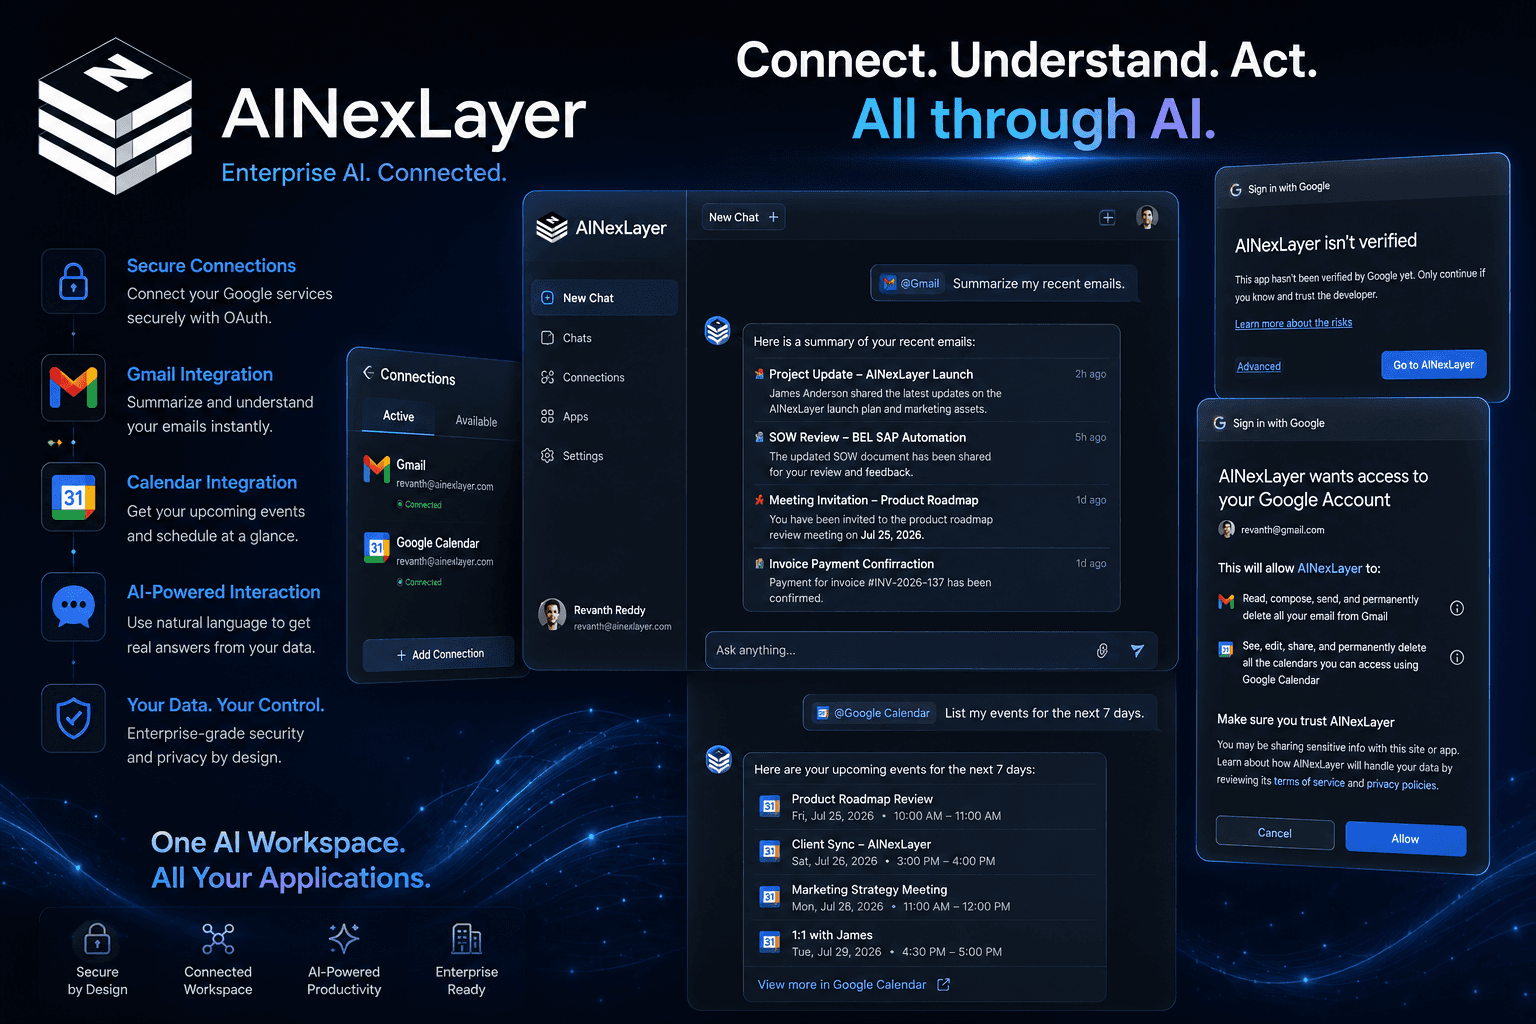Click the AINexLayer link in This will allow
The width and height of the screenshot is (1536, 1024).
point(1330,568)
